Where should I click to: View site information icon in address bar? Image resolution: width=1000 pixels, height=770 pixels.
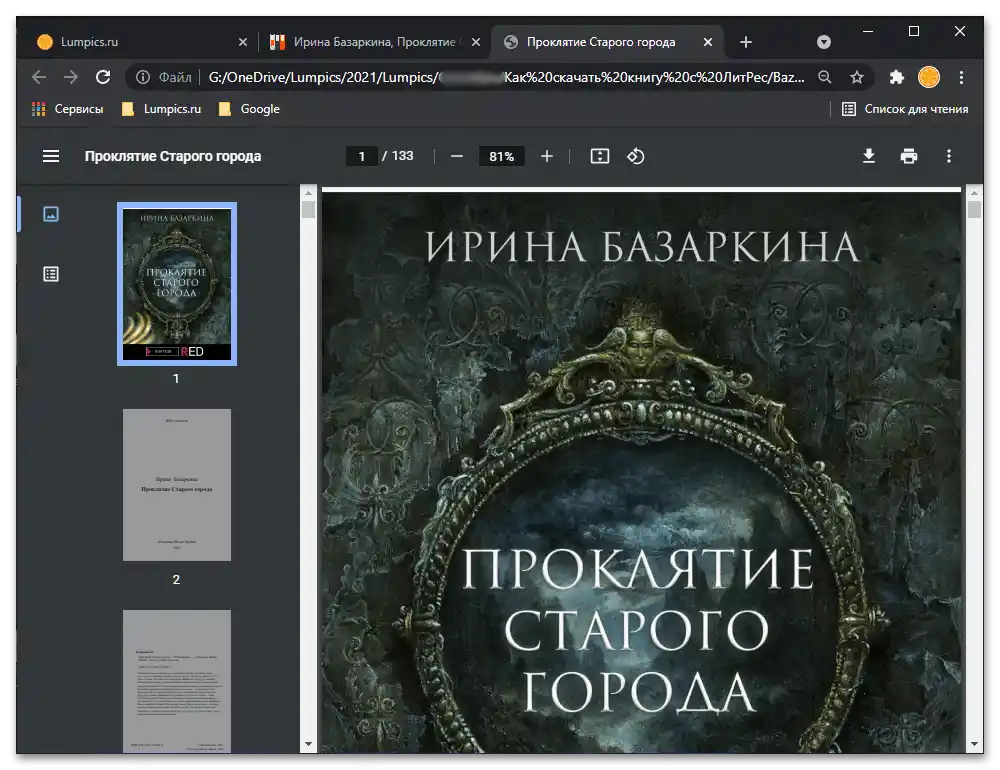coord(143,77)
